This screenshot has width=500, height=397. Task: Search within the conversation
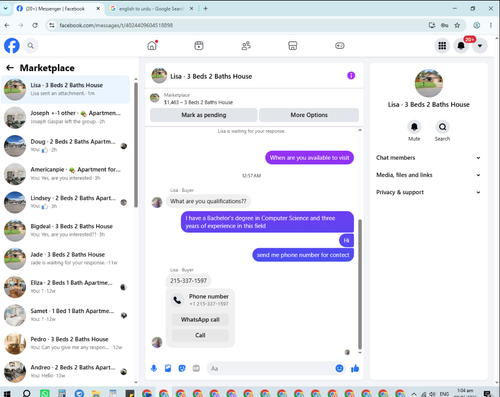(x=442, y=127)
